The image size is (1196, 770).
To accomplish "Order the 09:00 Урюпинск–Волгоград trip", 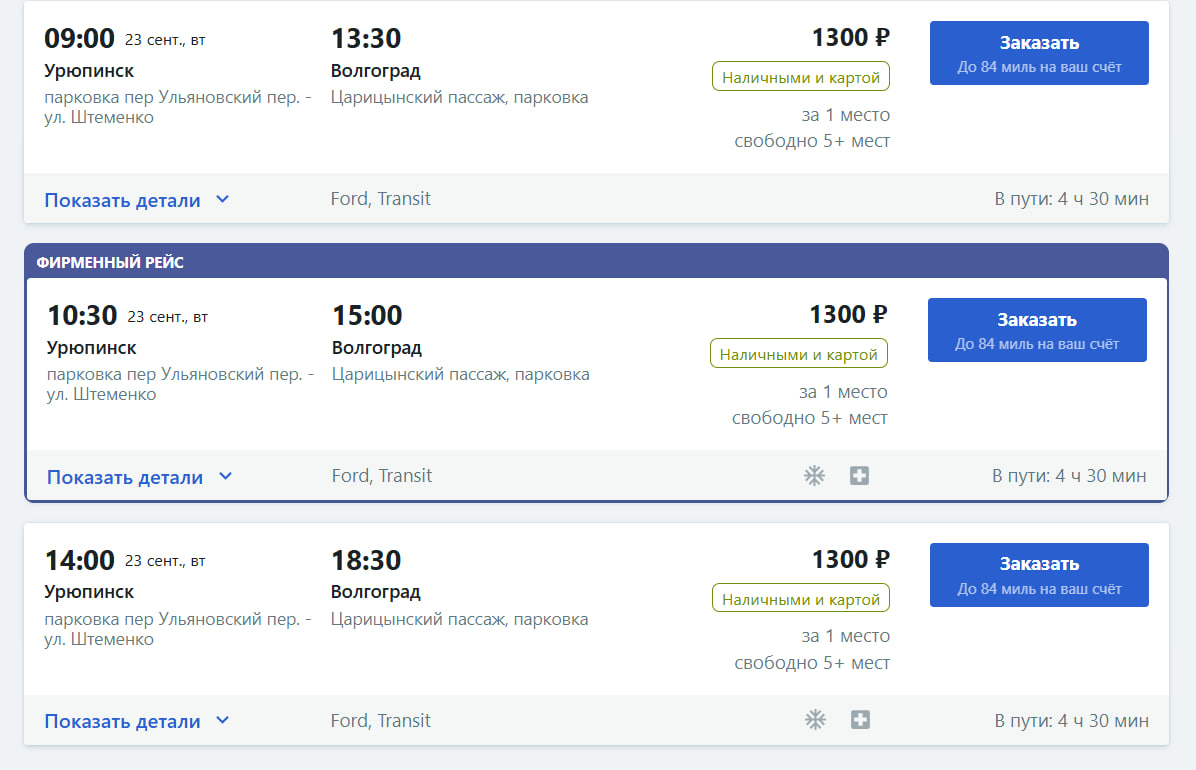I will click(1039, 53).
